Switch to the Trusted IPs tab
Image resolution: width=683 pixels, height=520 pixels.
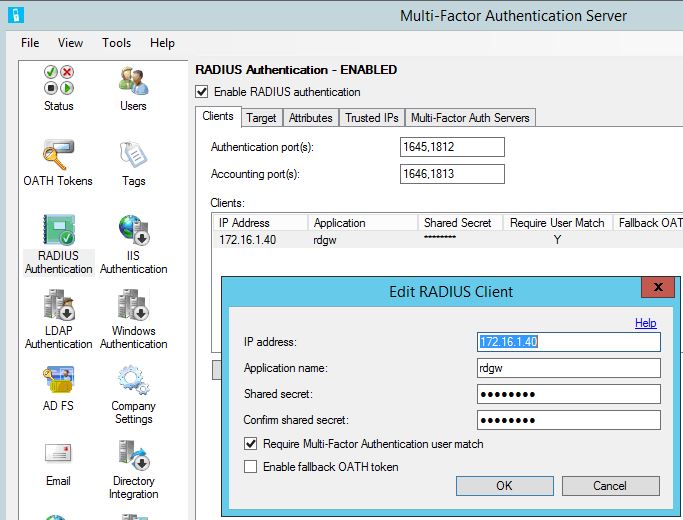pyautogui.click(x=372, y=118)
